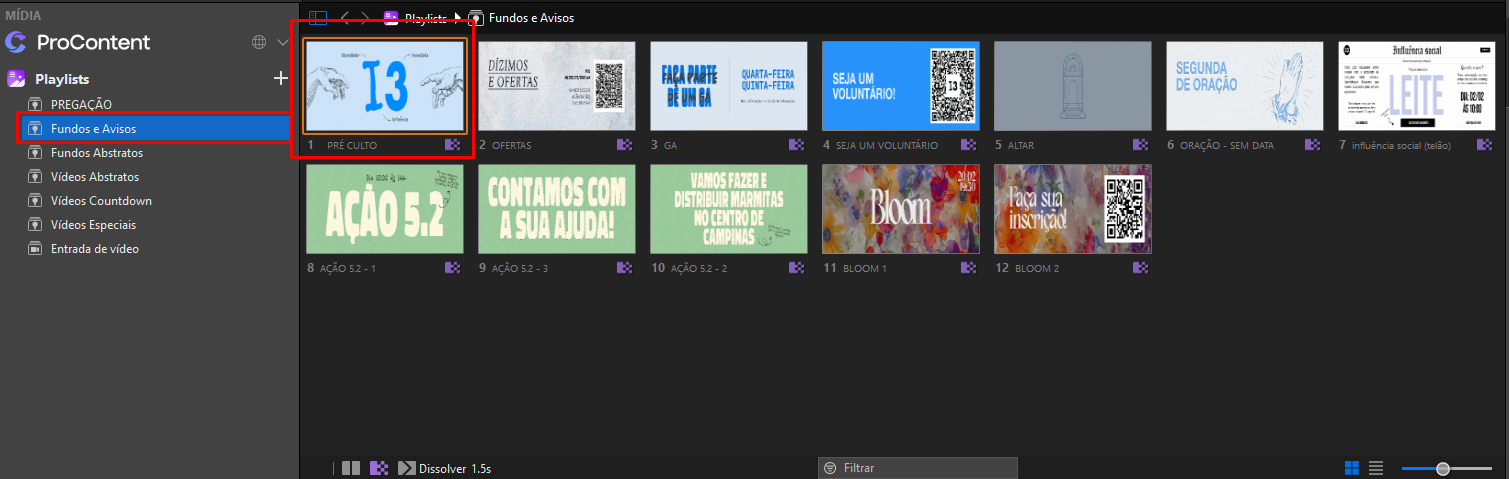Image resolution: width=1509 pixels, height=479 pixels.
Task: Select the PRÉ CULTO thumbnail
Action: (x=385, y=86)
